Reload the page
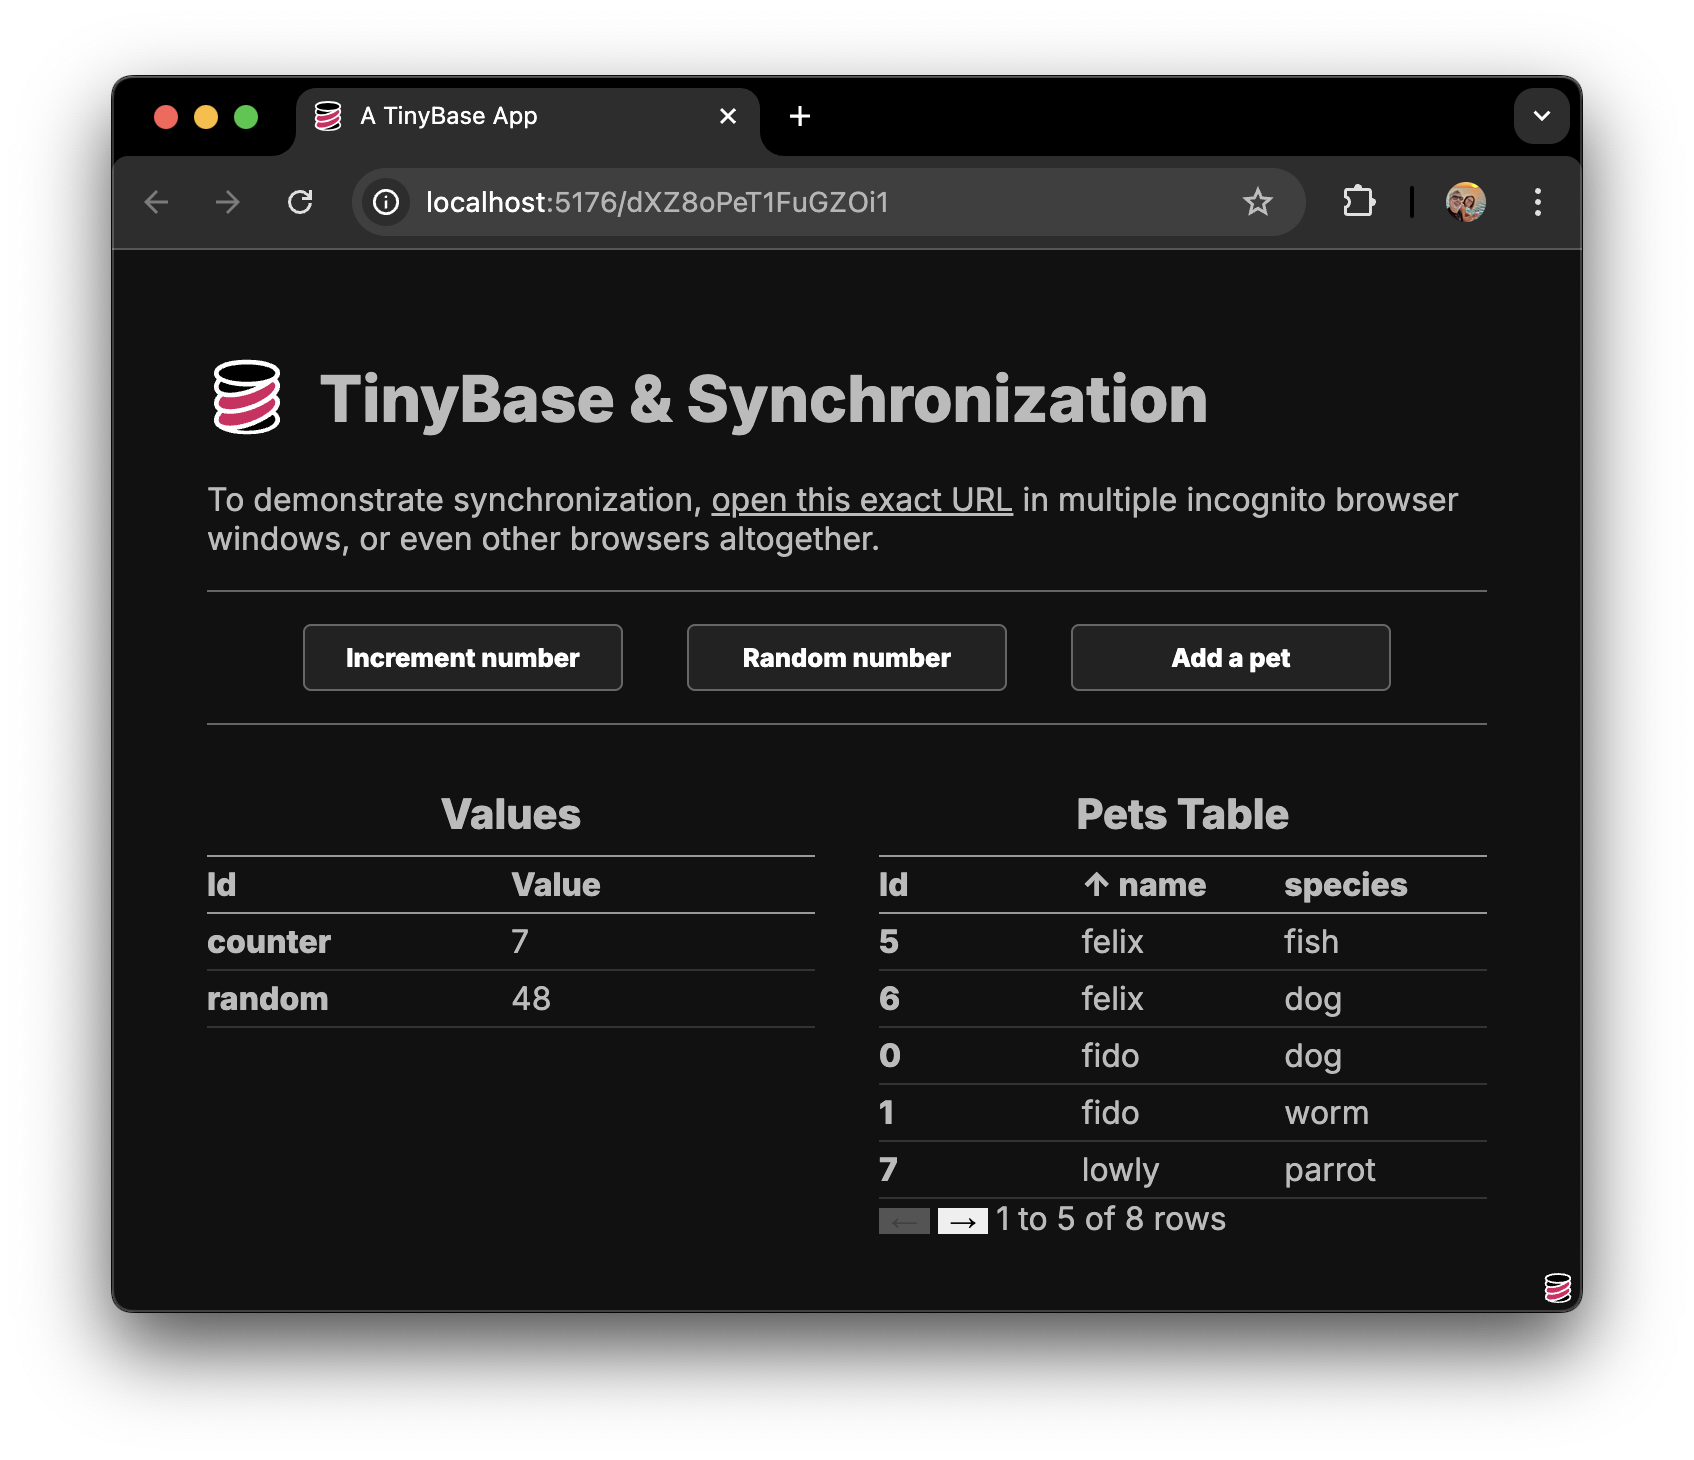 point(300,203)
